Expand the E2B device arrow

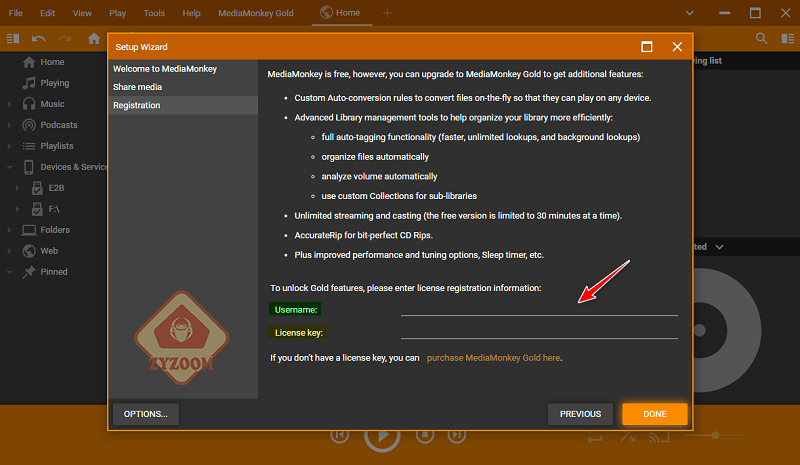click(17, 188)
